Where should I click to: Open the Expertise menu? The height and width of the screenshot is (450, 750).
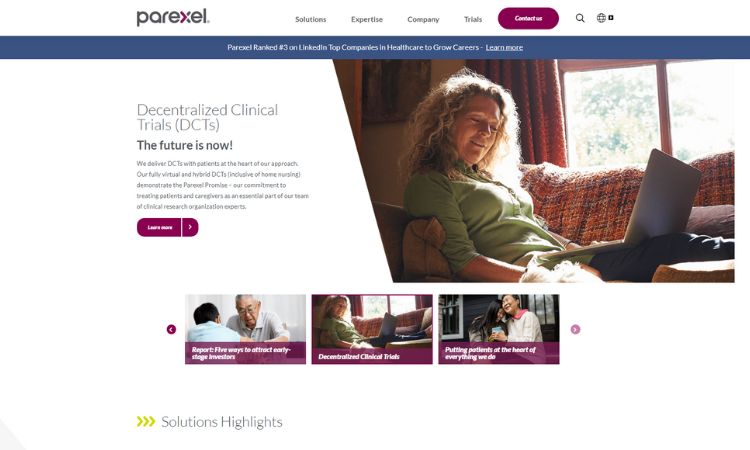[367, 19]
